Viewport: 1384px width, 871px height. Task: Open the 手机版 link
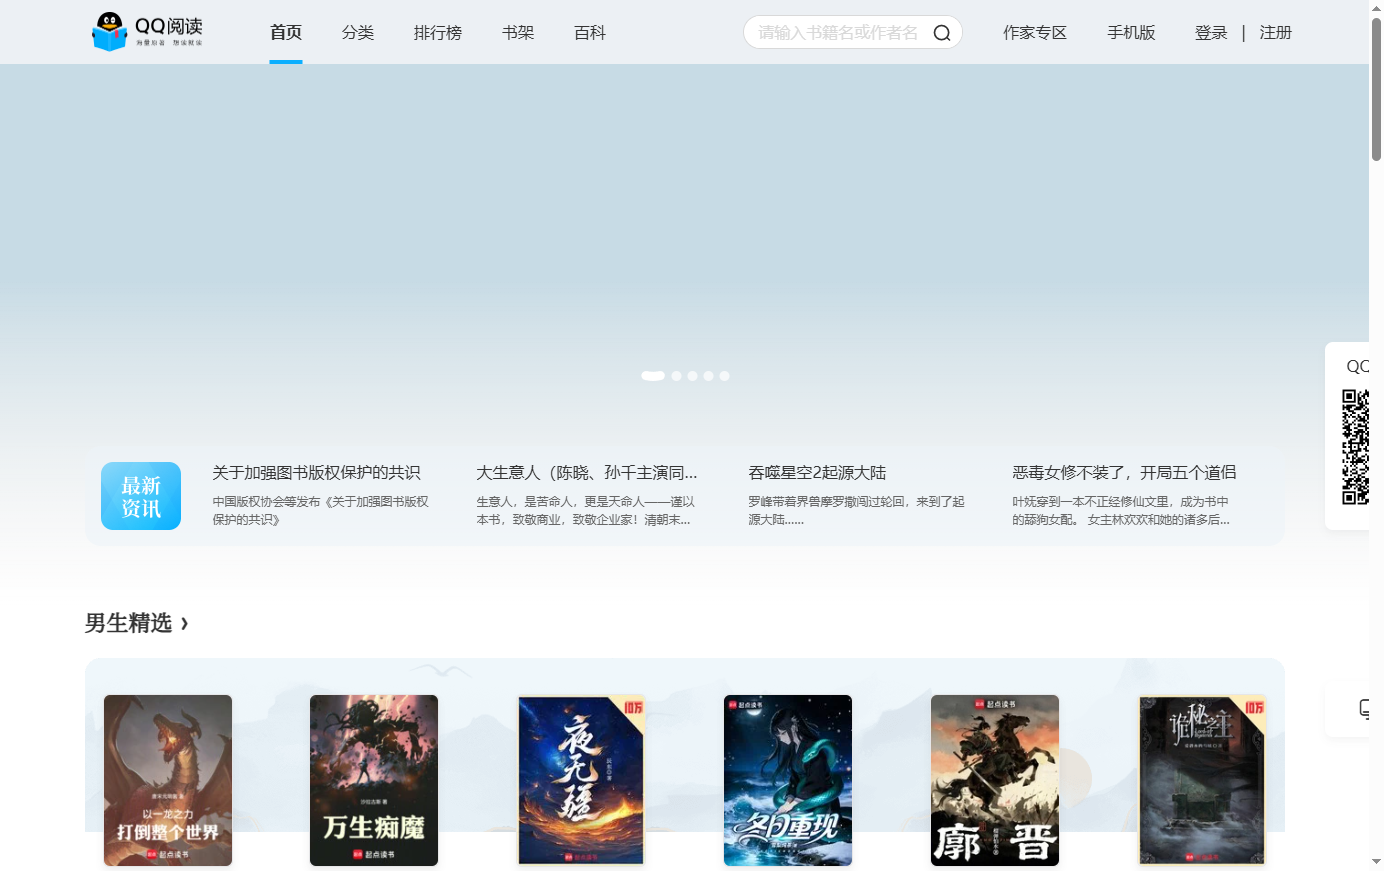1131,33
